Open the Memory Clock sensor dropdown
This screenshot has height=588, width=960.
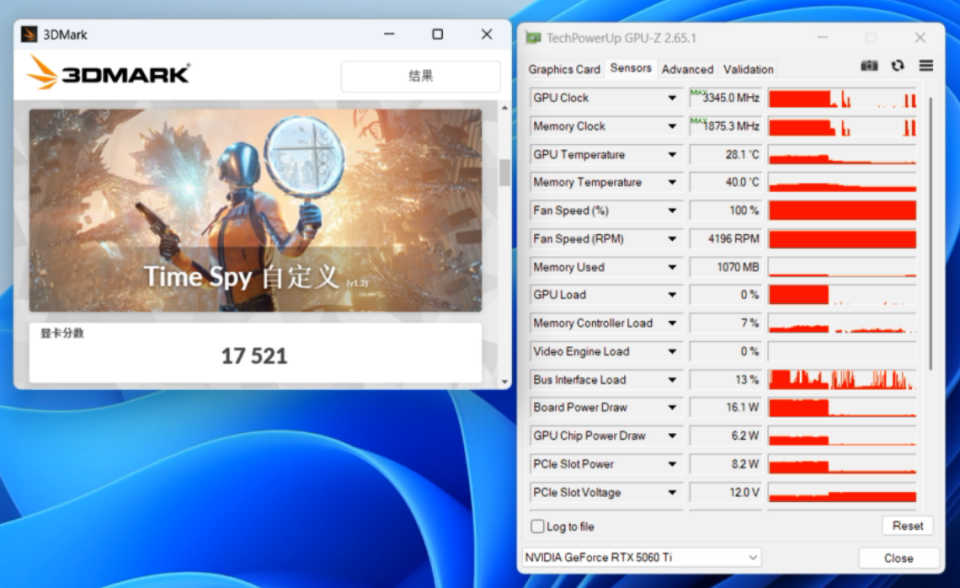tap(672, 126)
